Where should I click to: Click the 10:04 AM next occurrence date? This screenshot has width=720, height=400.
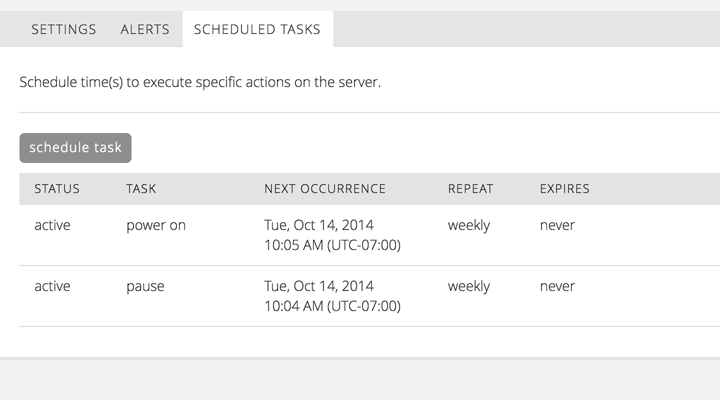click(x=332, y=296)
